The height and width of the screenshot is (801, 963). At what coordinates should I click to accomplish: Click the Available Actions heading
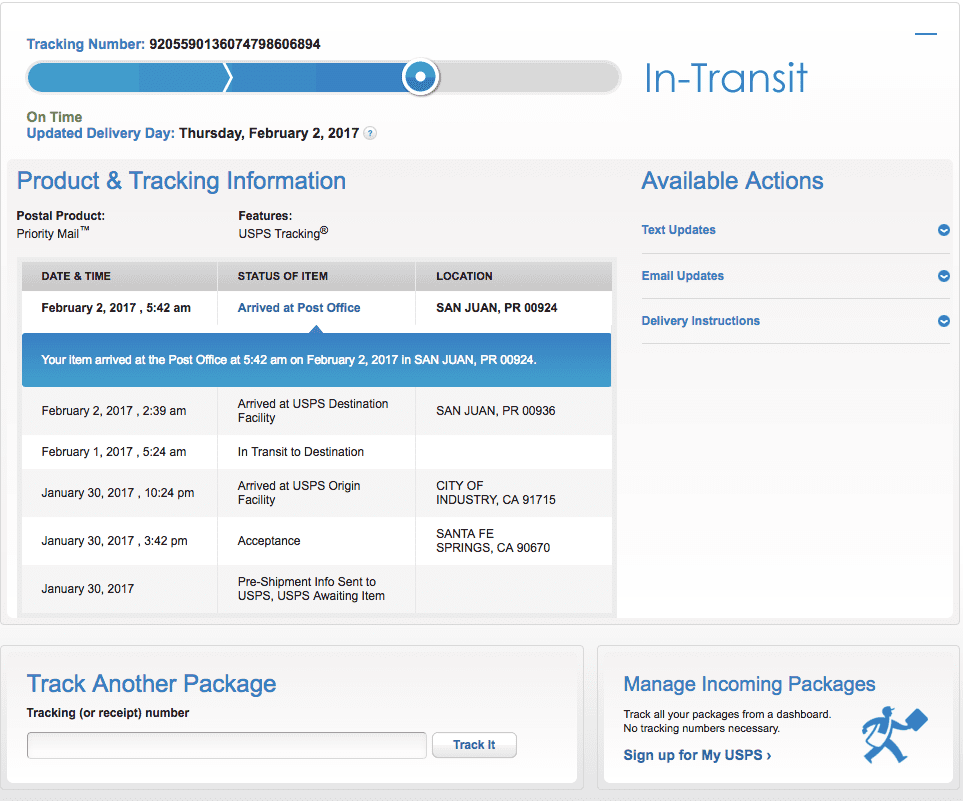pos(732,181)
